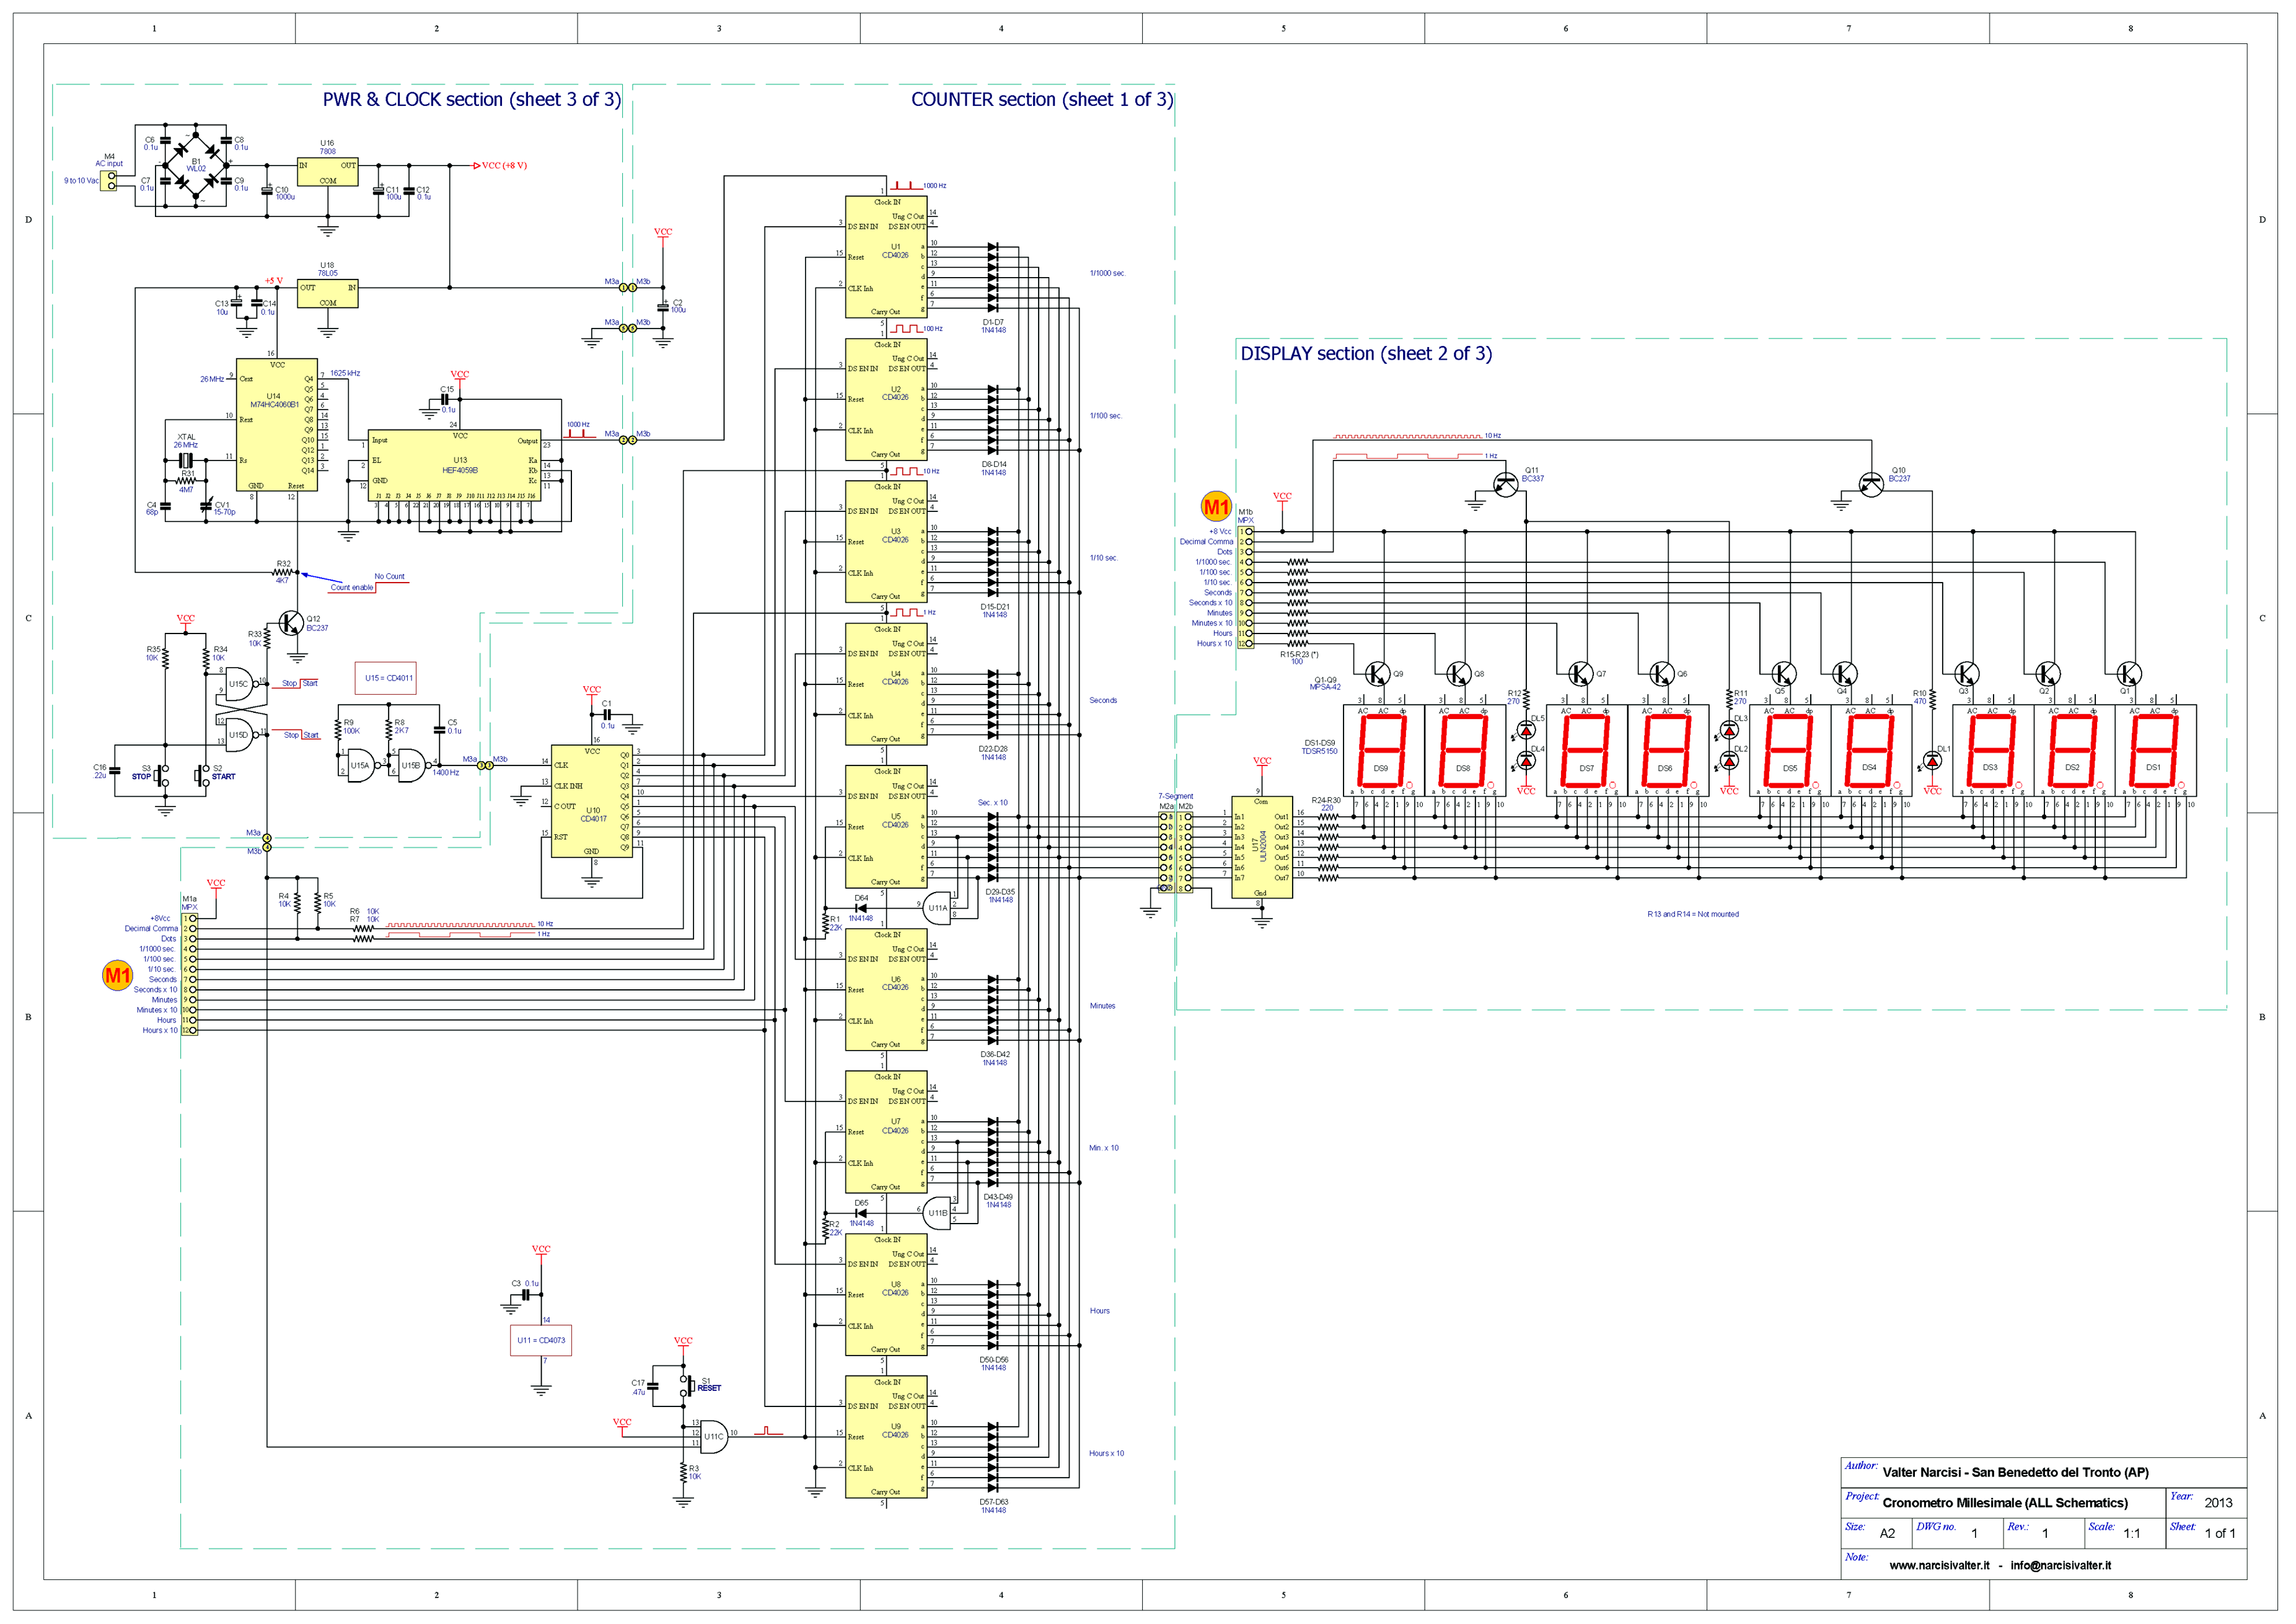Click the 'Hours x 10' counter stage label
2296x1624 pixels.
pyautogui.click(x=1106, y=1453)
